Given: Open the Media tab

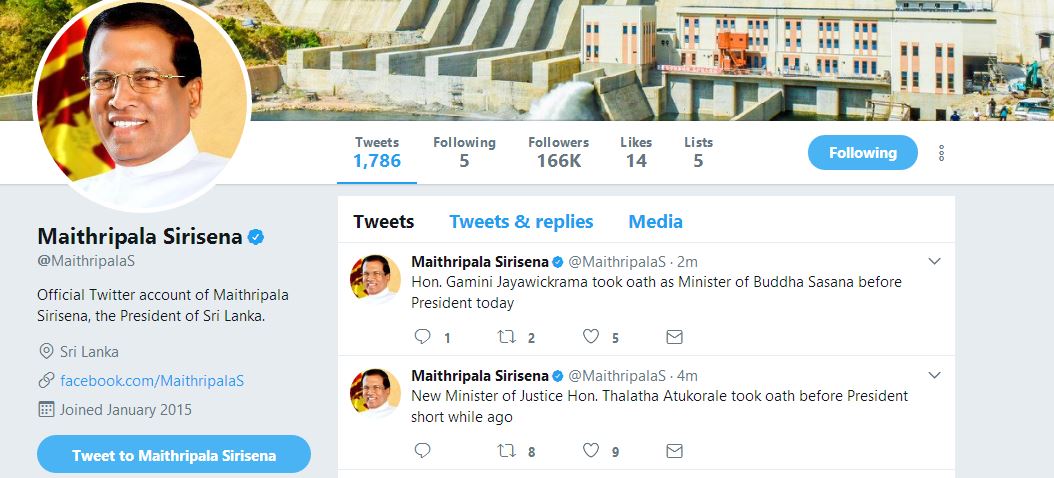Looking at the screenshot, I should pyautogui.click(x=655, y=222).
